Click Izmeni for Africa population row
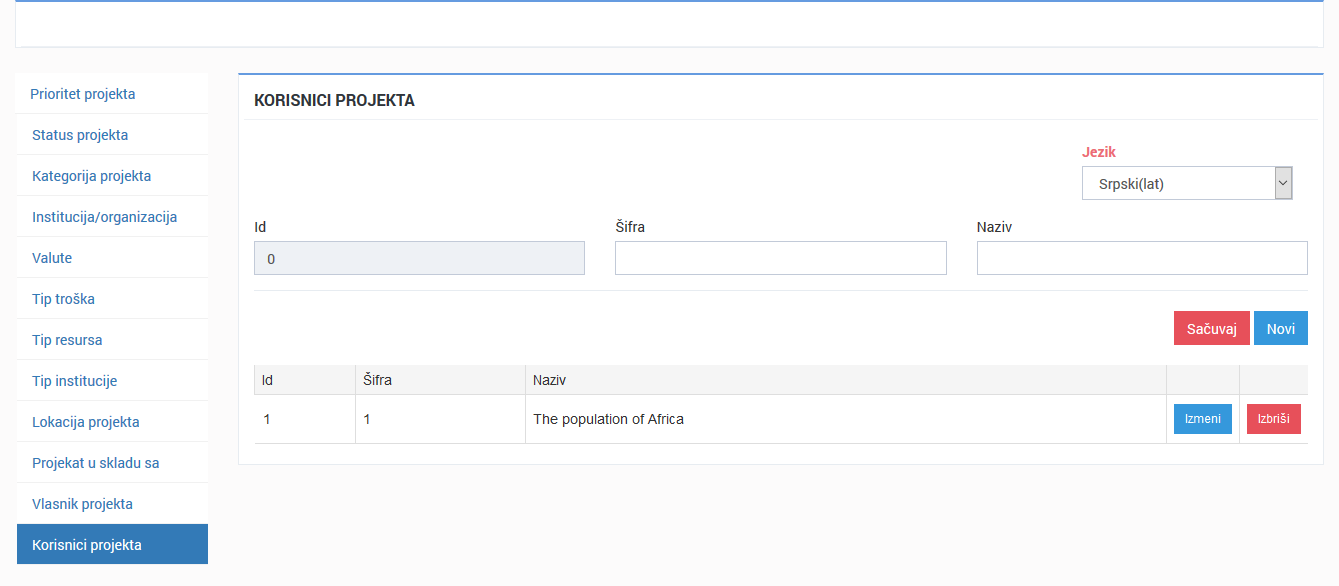 [1202, 419]
